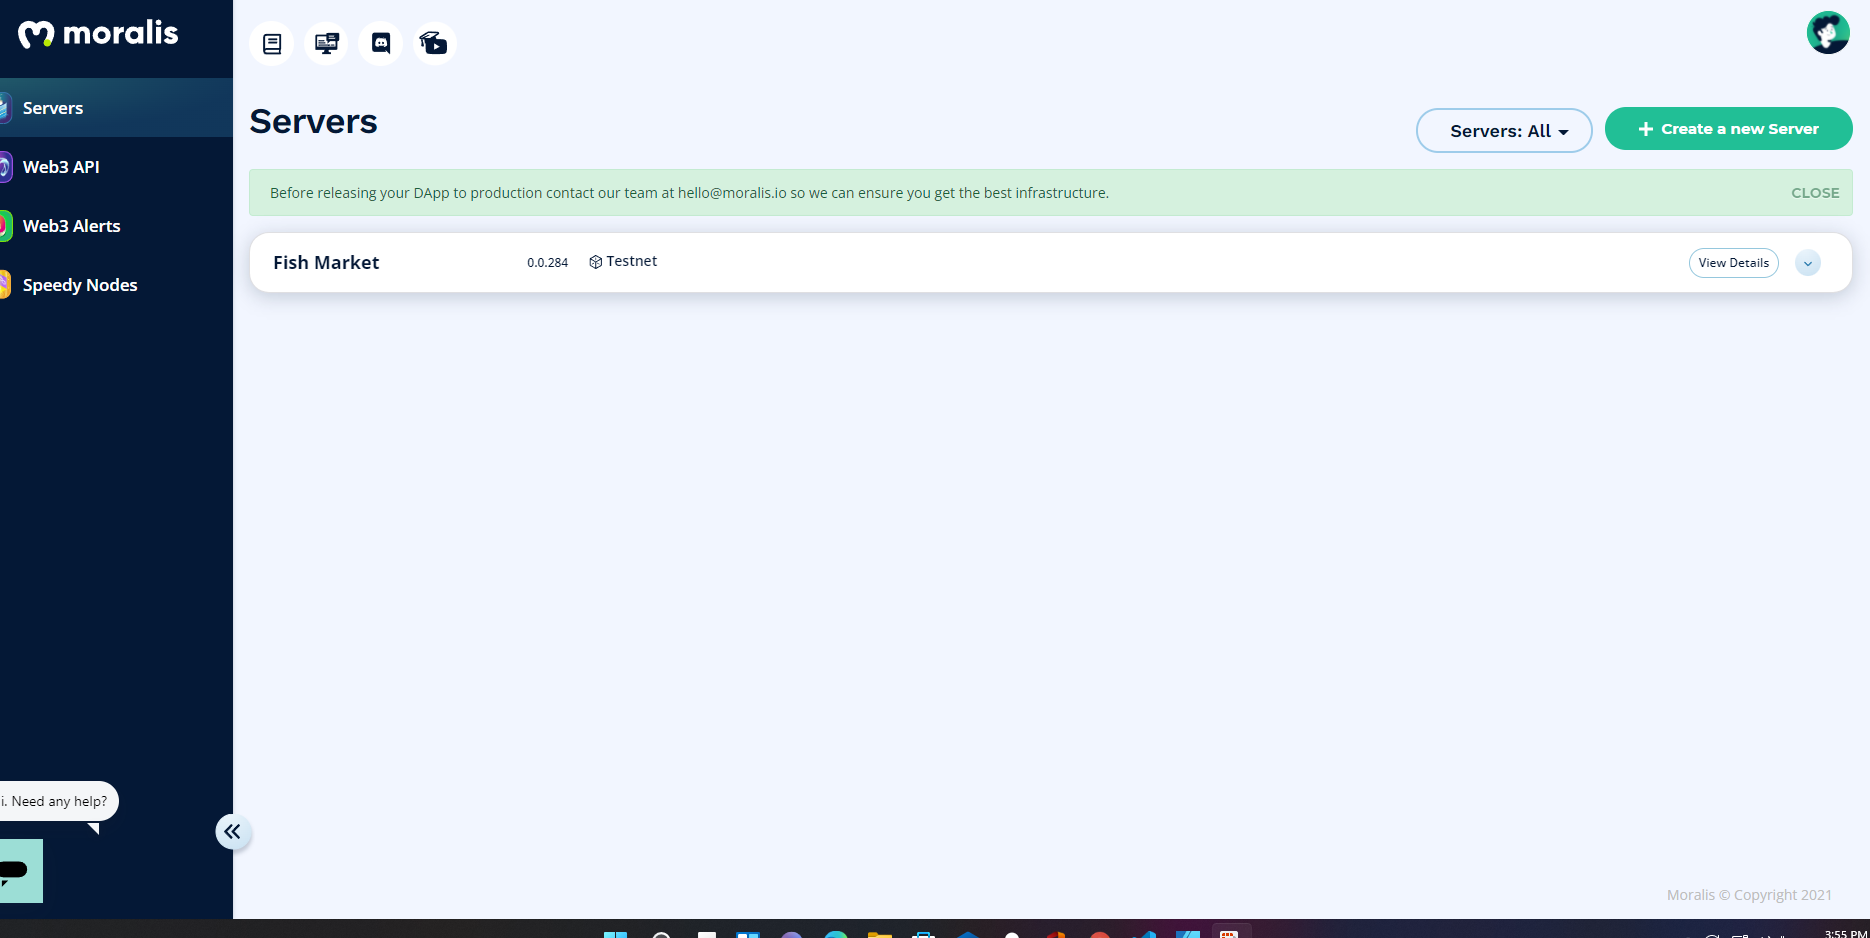Open Web3 Alerts in the sidebar

(x=116, y=226)
